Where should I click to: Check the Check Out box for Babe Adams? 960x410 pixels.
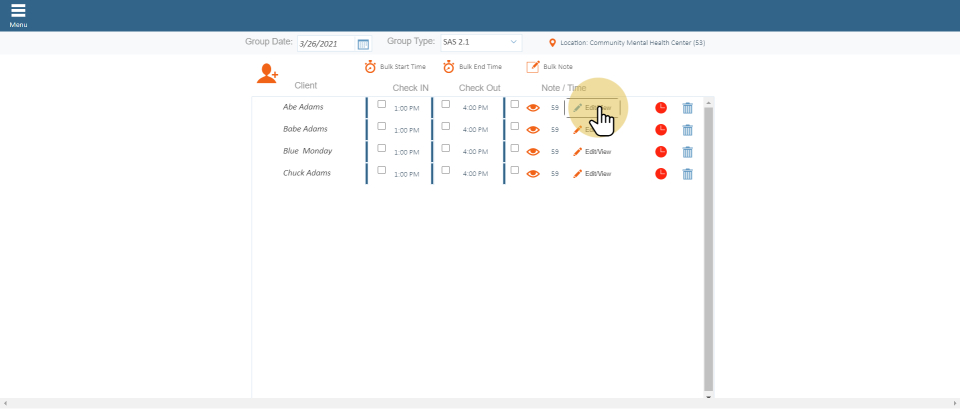click(446, 126)
